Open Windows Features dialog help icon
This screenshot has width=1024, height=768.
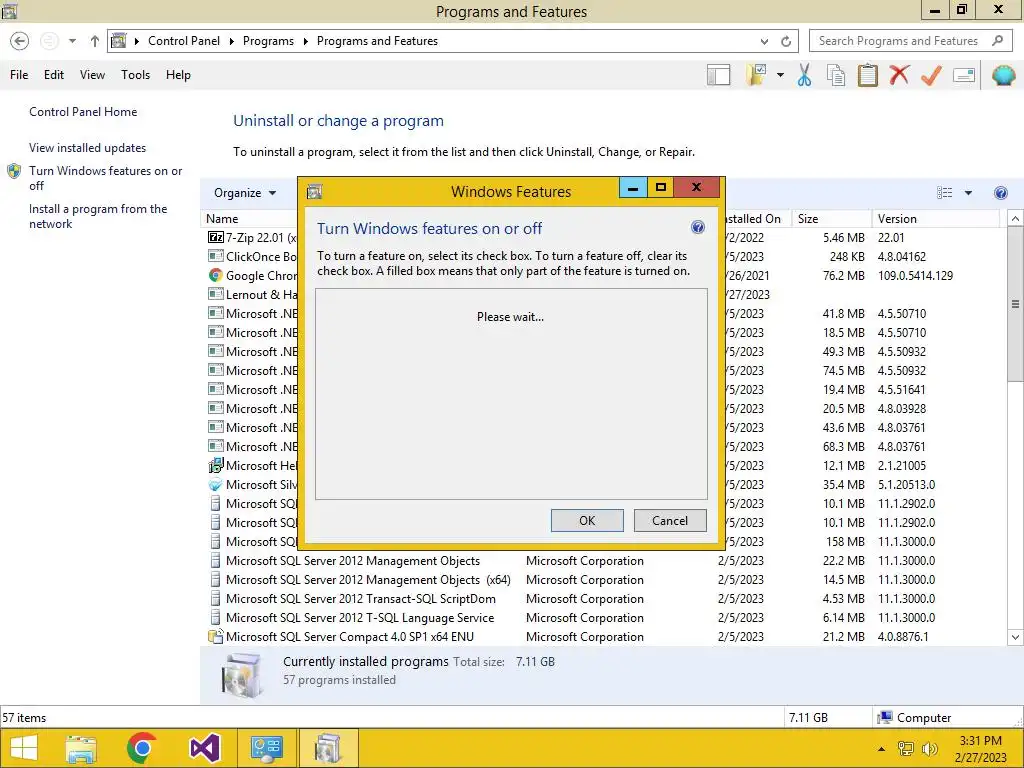tap(697, 227)
